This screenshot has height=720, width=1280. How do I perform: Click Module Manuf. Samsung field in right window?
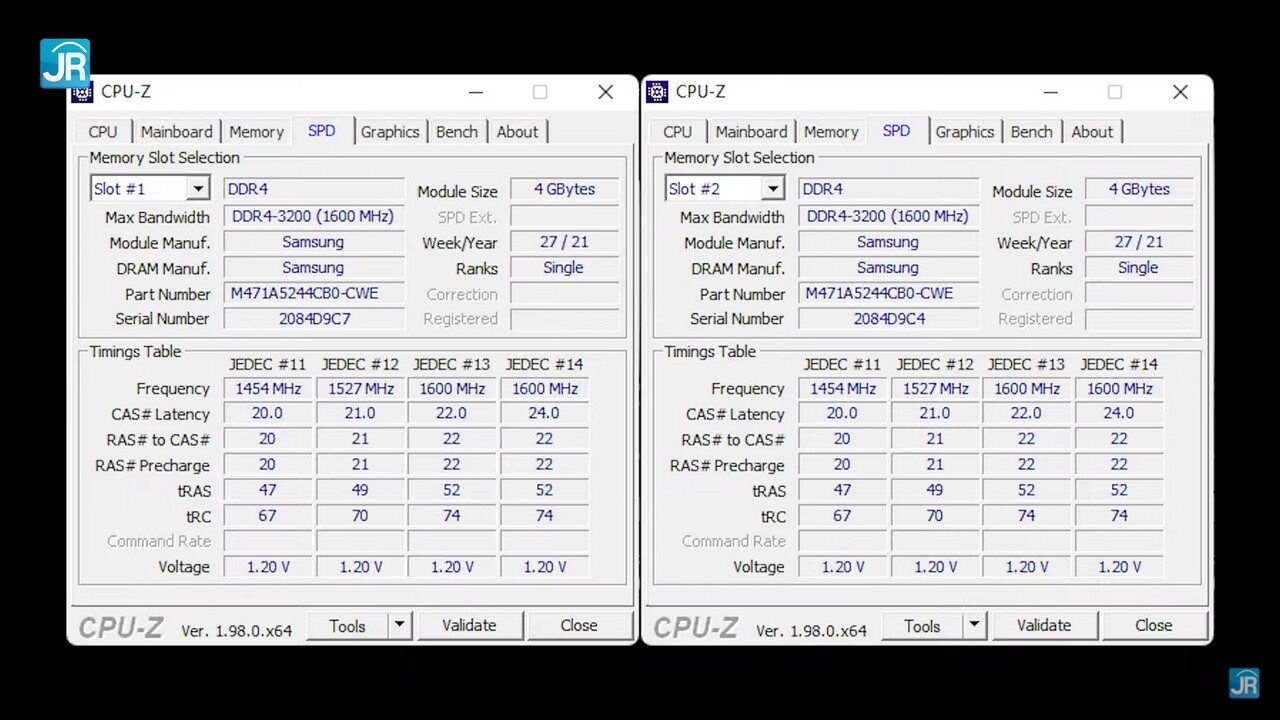coord(889,242)
